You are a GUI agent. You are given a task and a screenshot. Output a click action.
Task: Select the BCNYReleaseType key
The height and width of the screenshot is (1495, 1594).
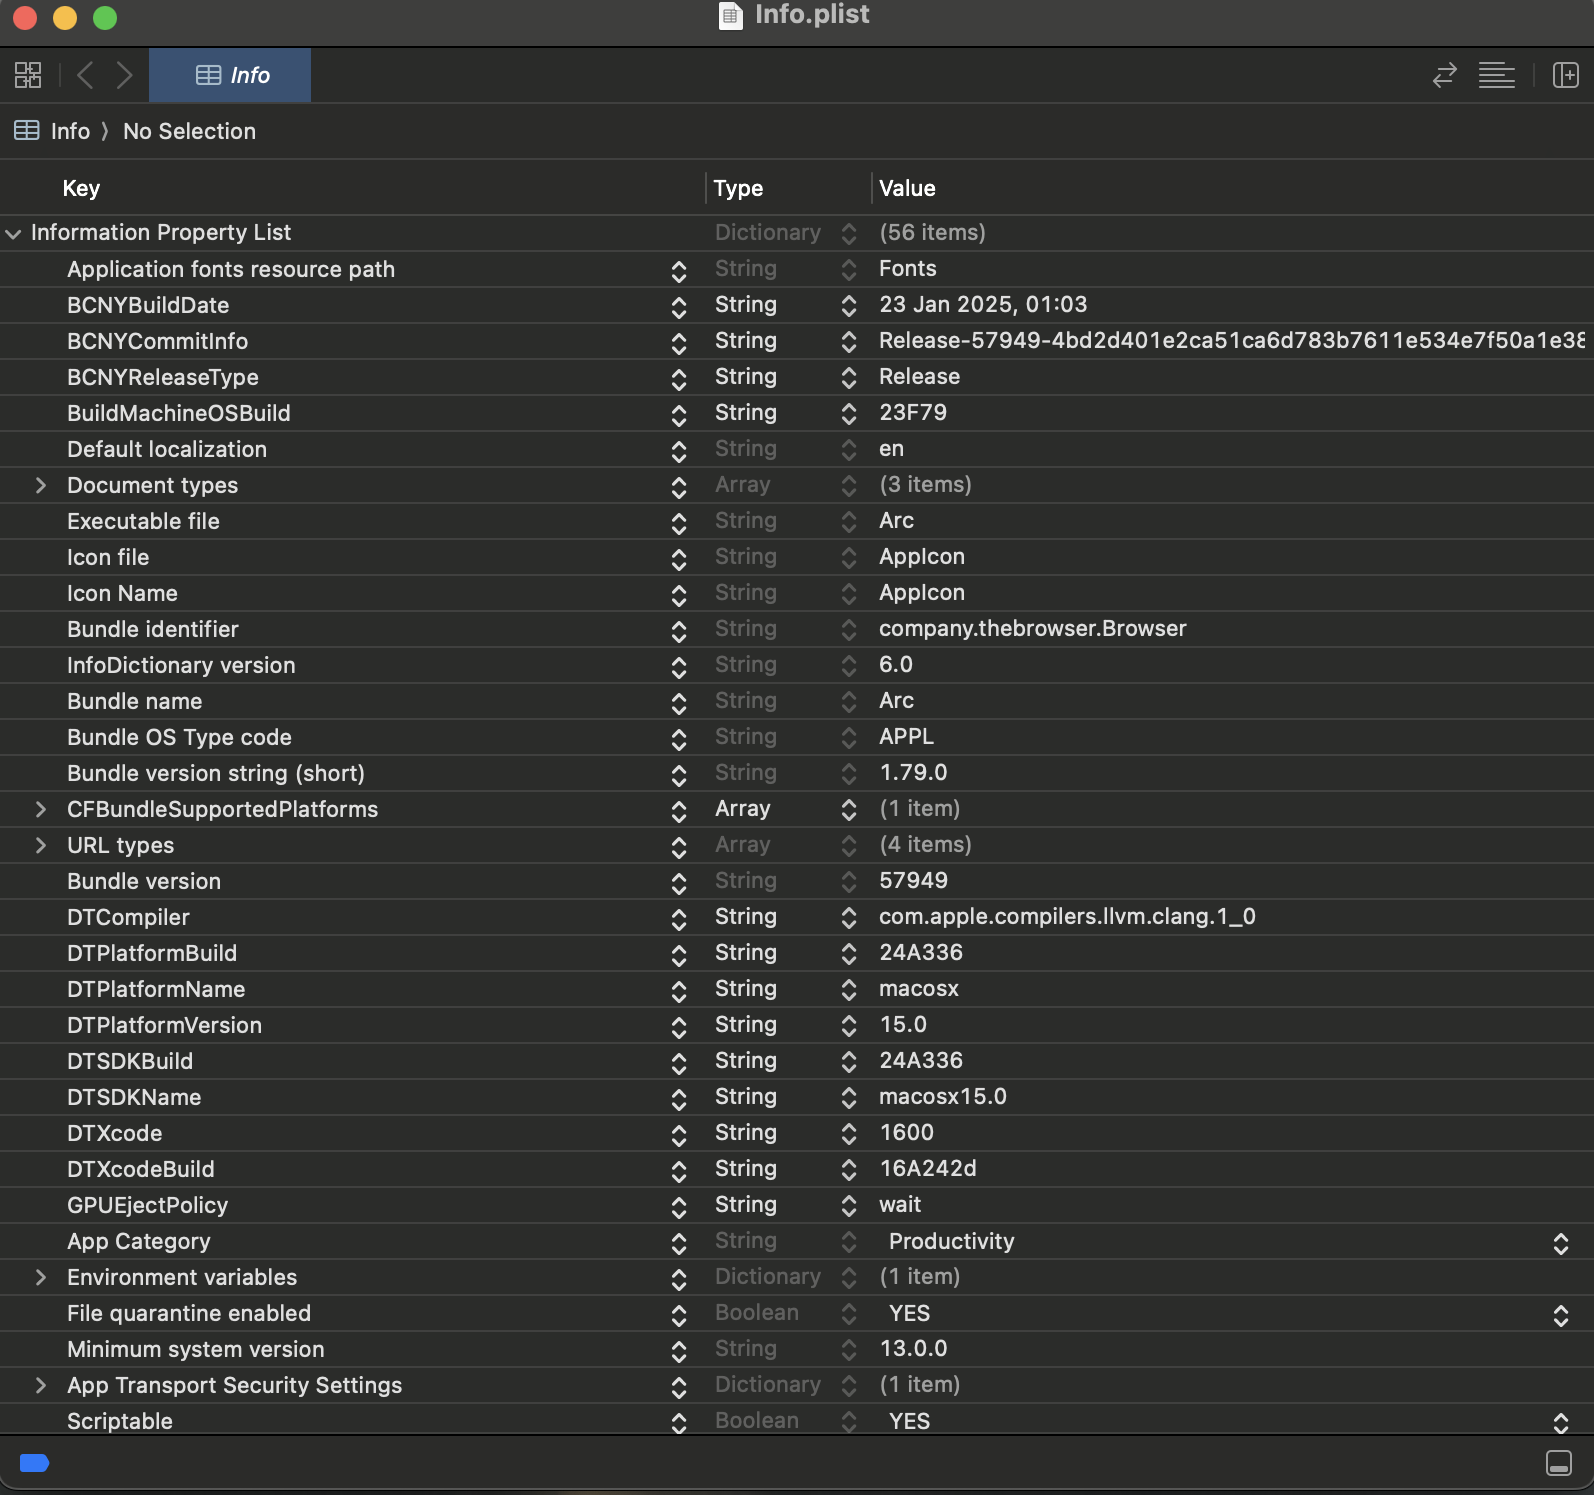point(163,377)
